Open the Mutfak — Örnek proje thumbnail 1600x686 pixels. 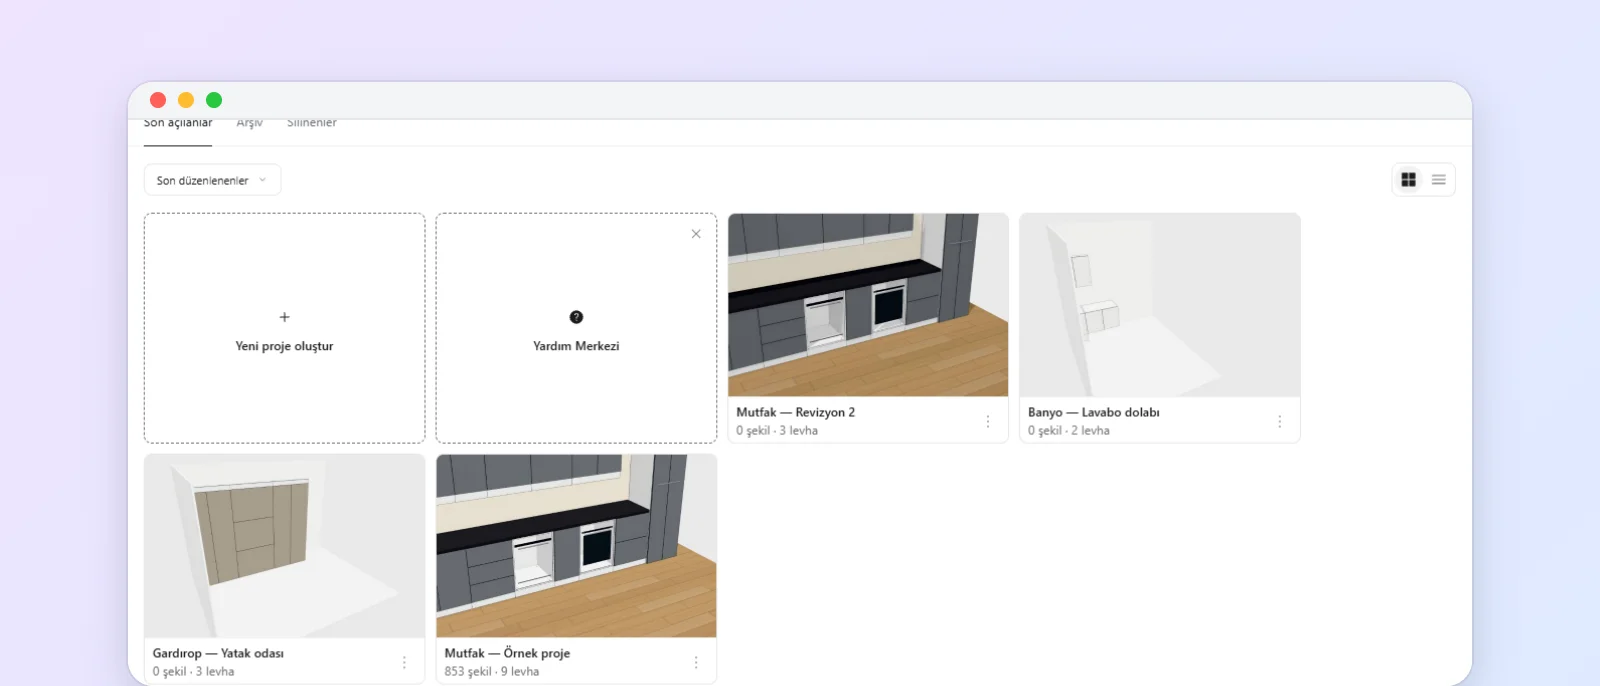(576, 546)
